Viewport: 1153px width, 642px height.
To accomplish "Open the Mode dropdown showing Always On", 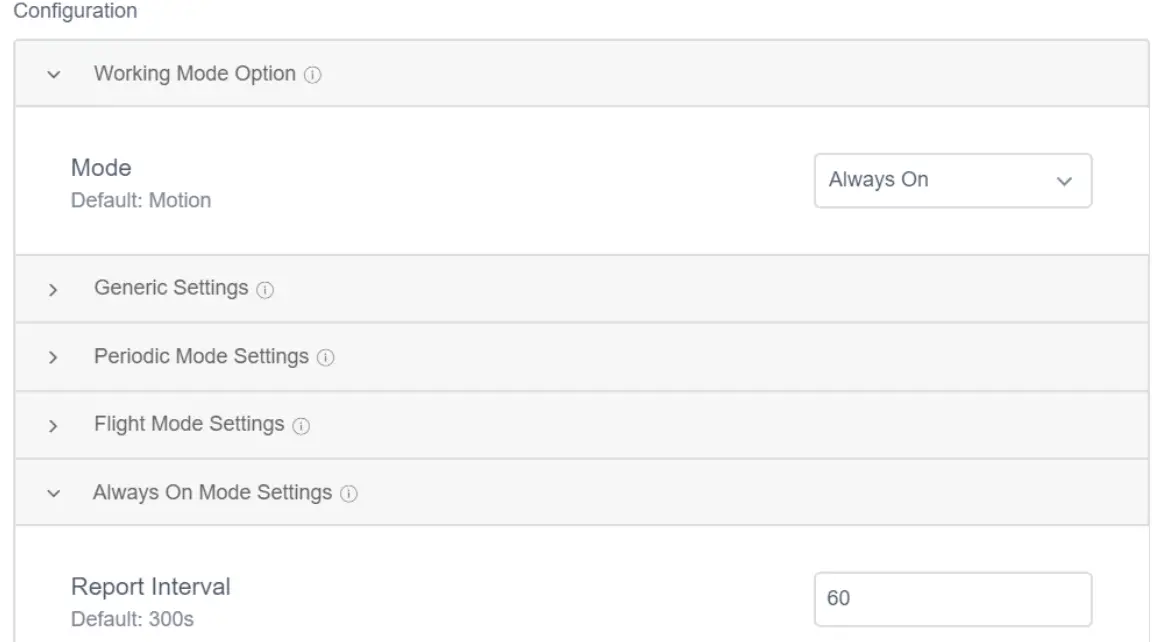I will 940,181.
